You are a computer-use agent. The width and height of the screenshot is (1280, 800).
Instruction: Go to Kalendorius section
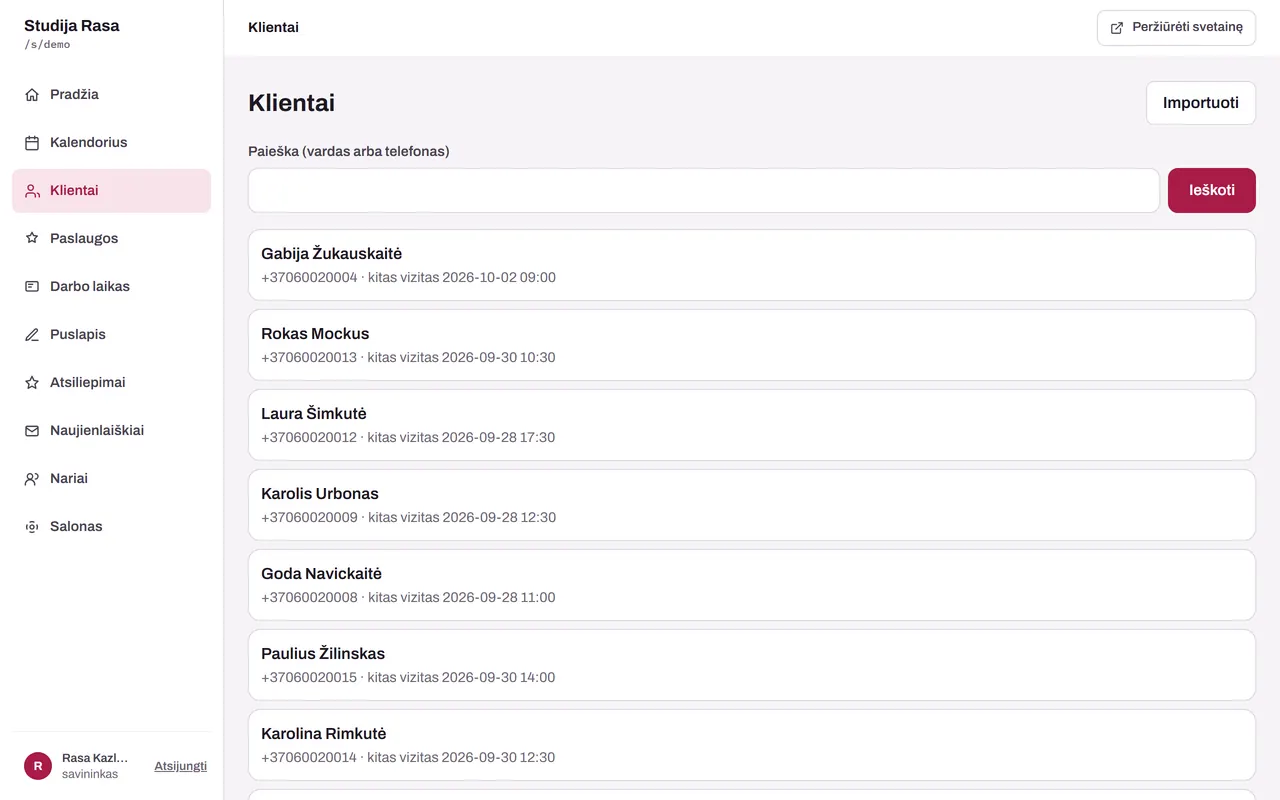111,143
